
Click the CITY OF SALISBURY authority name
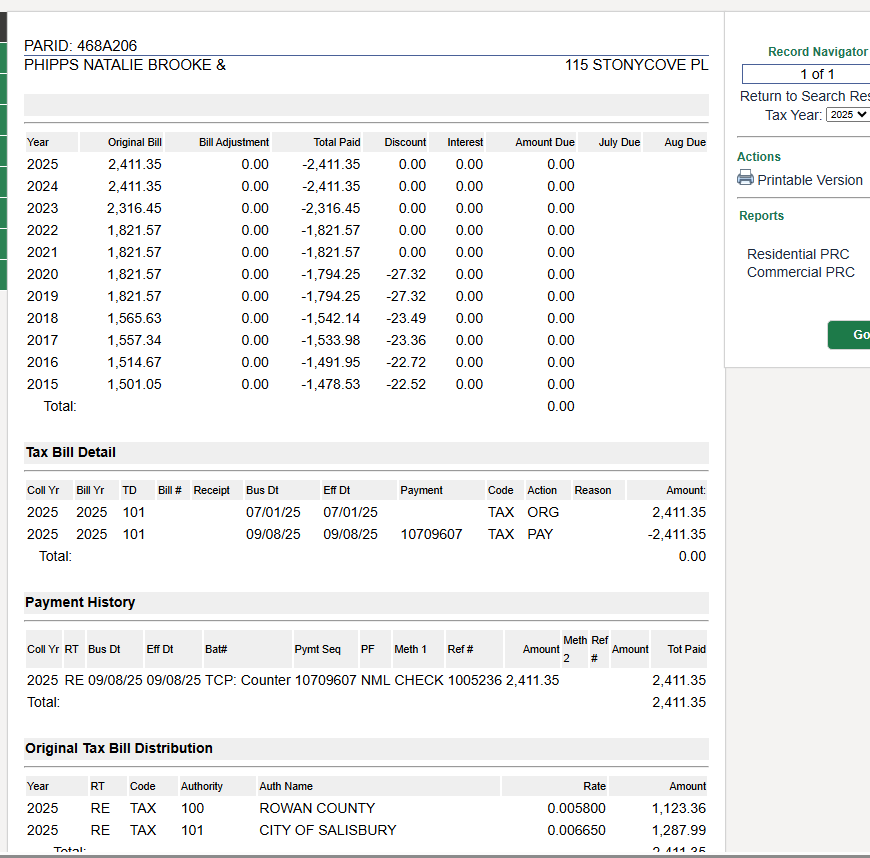tap(327, 830)
